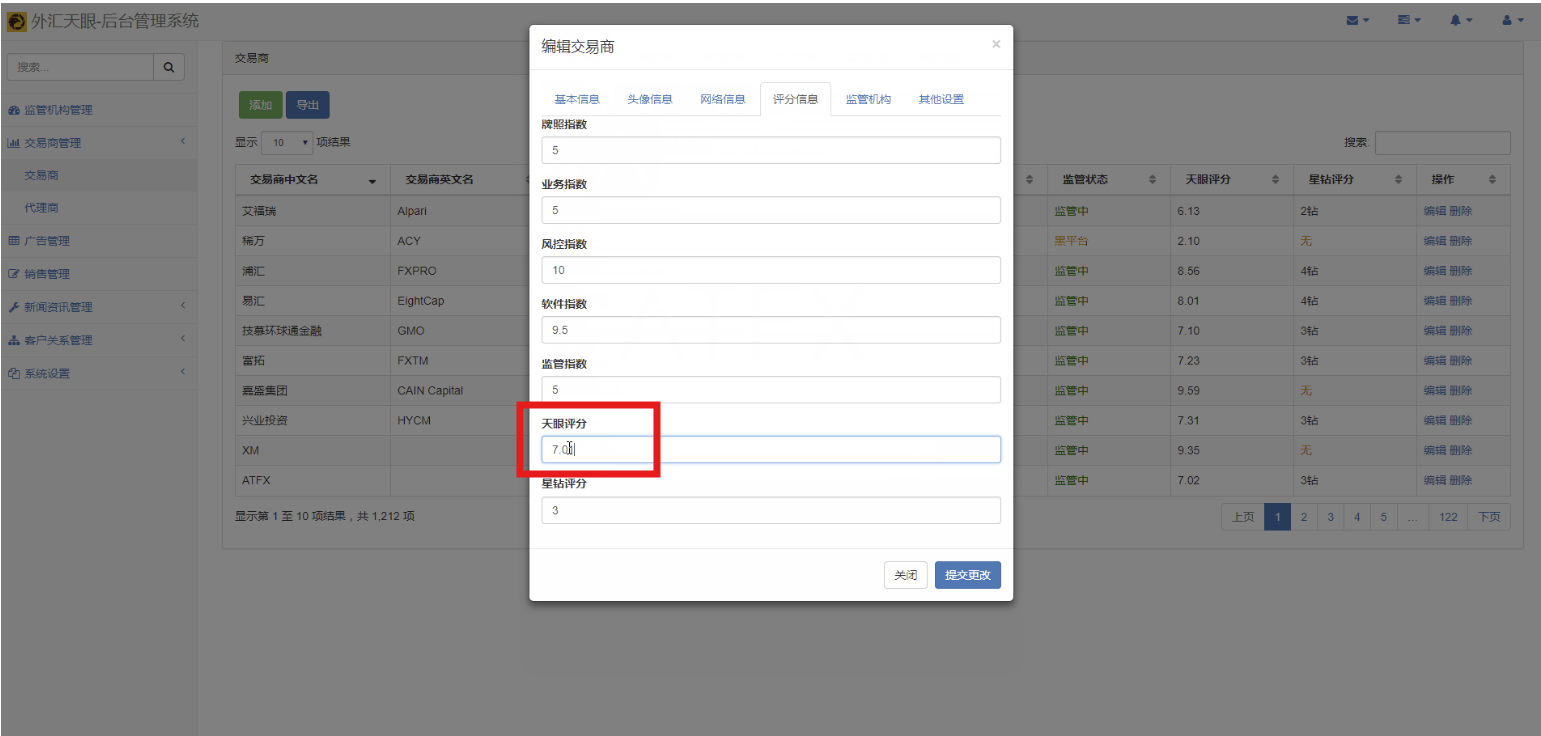Click the bell notifications icon
The width and height of the screenshot is (1541, 736).
(x=1459, y=20)
